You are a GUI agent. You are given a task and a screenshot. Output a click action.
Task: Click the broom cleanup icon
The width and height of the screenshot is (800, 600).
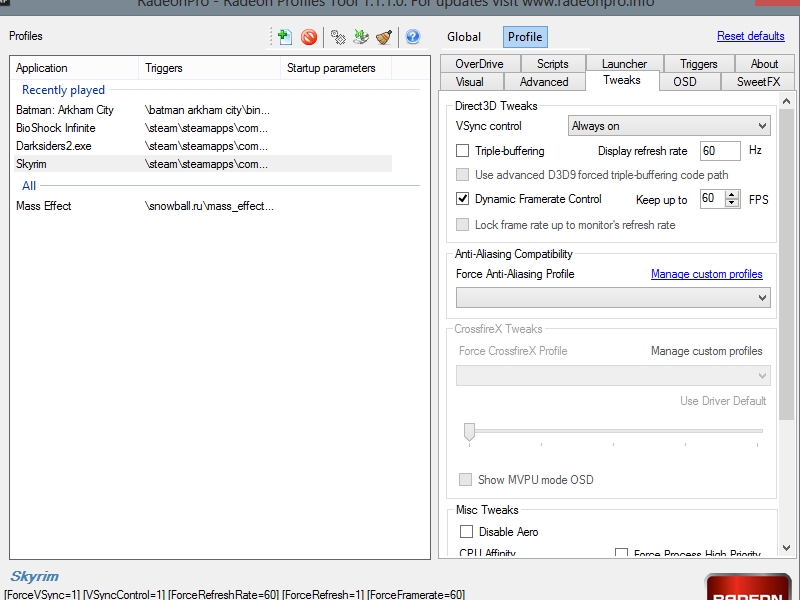click(384, 37)
